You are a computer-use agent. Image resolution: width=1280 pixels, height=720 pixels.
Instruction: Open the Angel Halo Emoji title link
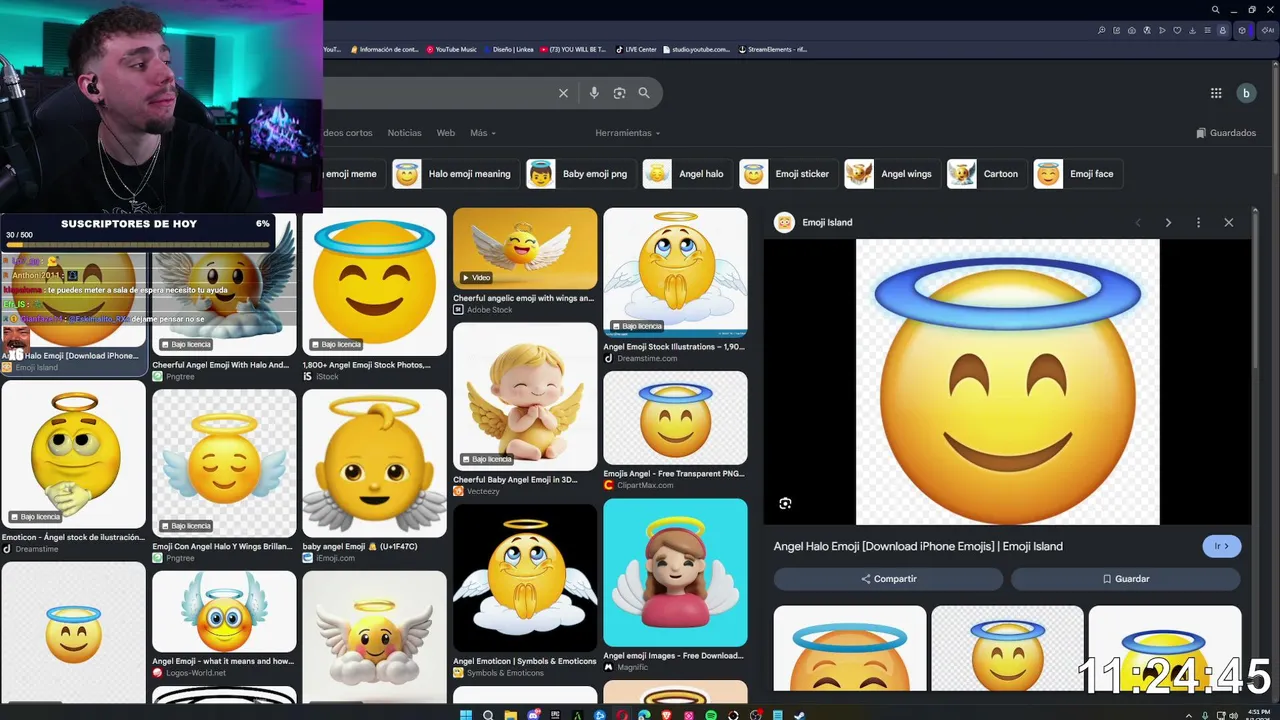pyautogui.click(x=918, y=546)
